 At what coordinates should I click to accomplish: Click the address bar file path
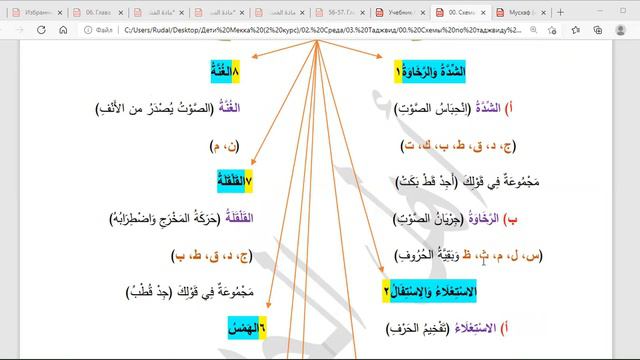point(322,30)
